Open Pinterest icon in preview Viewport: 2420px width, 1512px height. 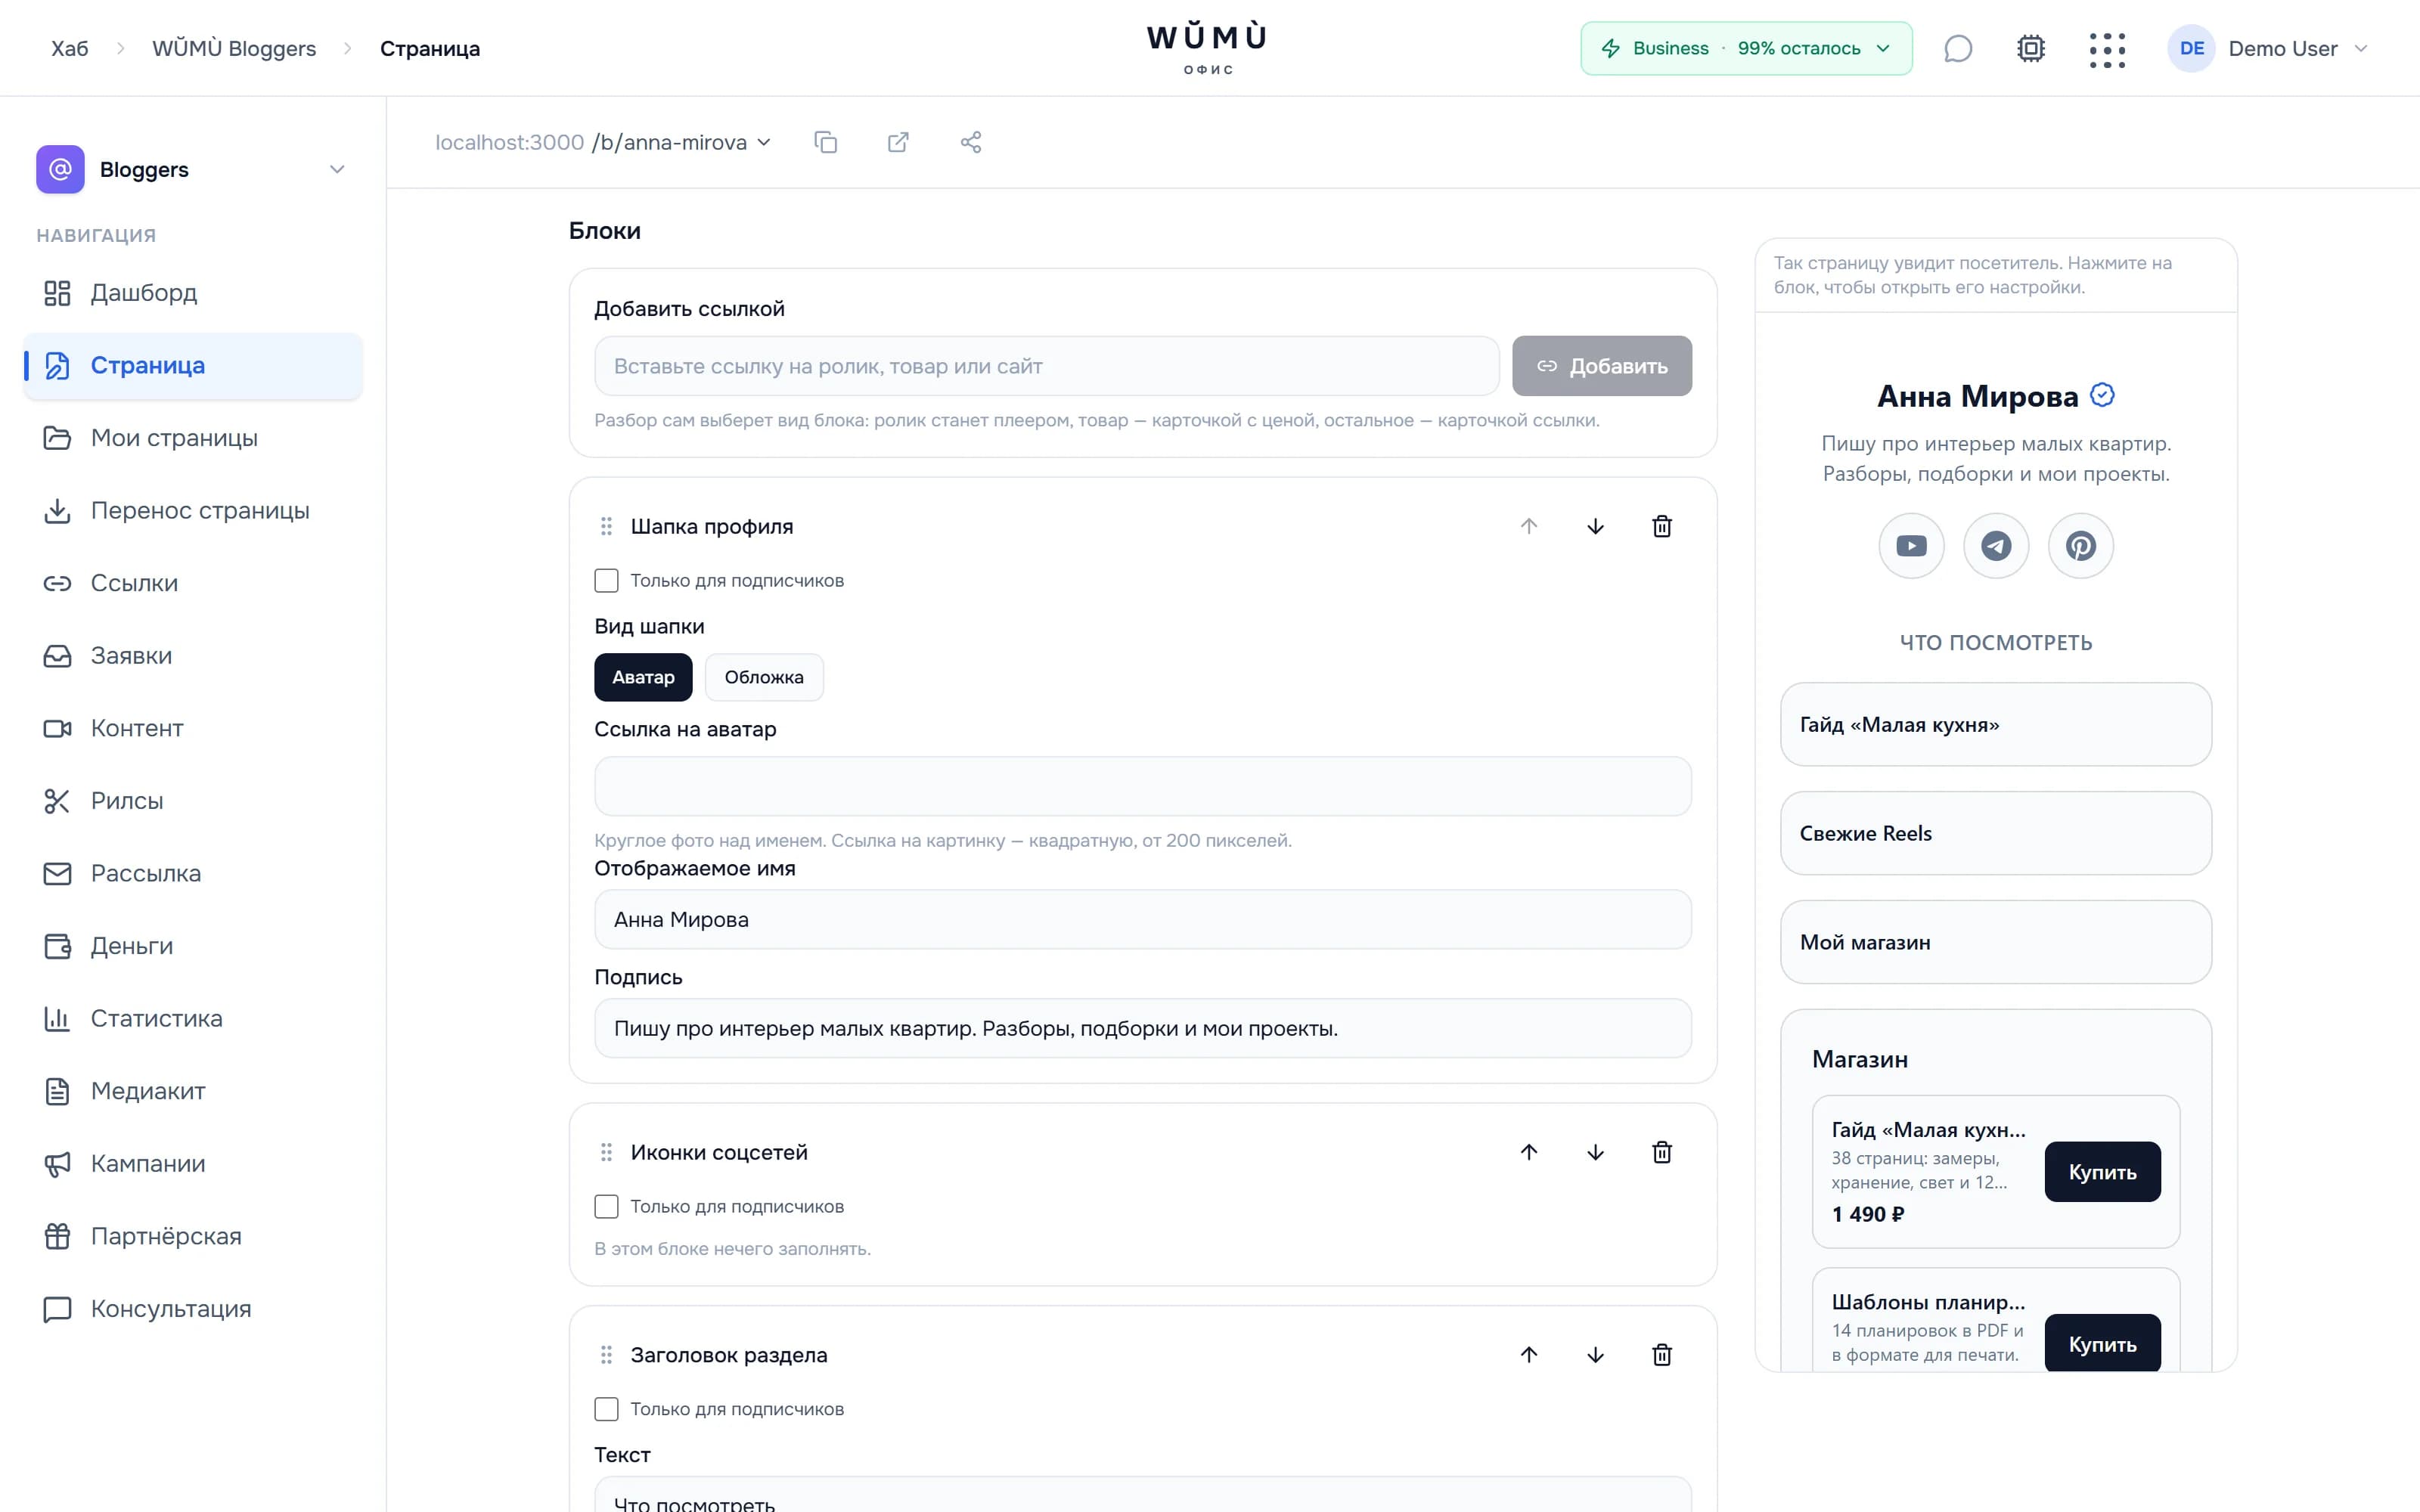coord(2080,546)
